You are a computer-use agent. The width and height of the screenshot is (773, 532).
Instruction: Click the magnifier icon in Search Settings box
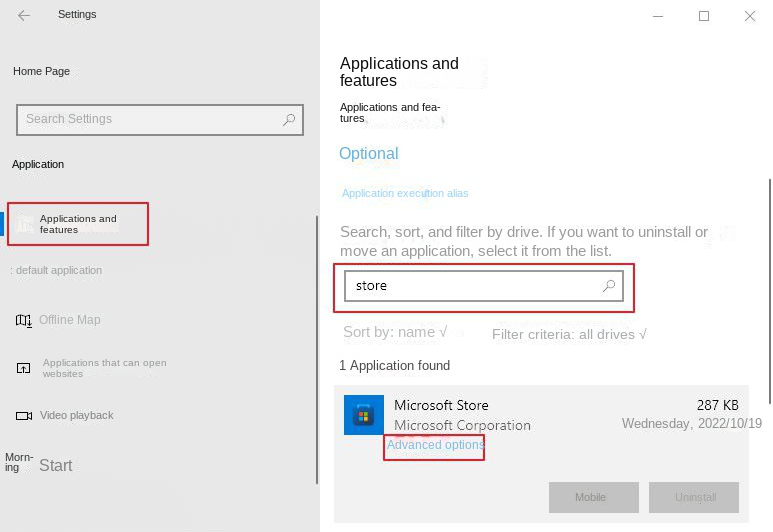(289, 120)
